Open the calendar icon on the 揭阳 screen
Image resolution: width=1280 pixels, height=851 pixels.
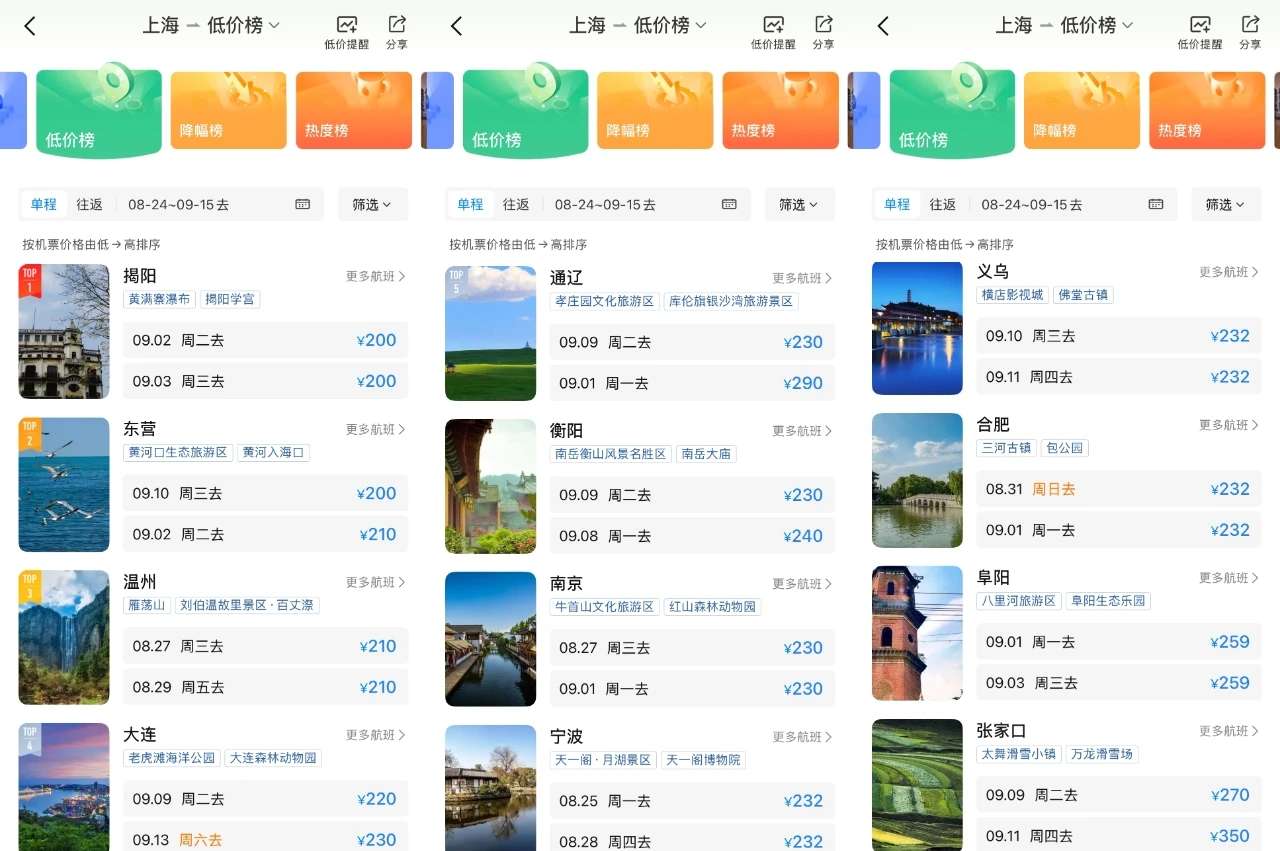[303, 204]
